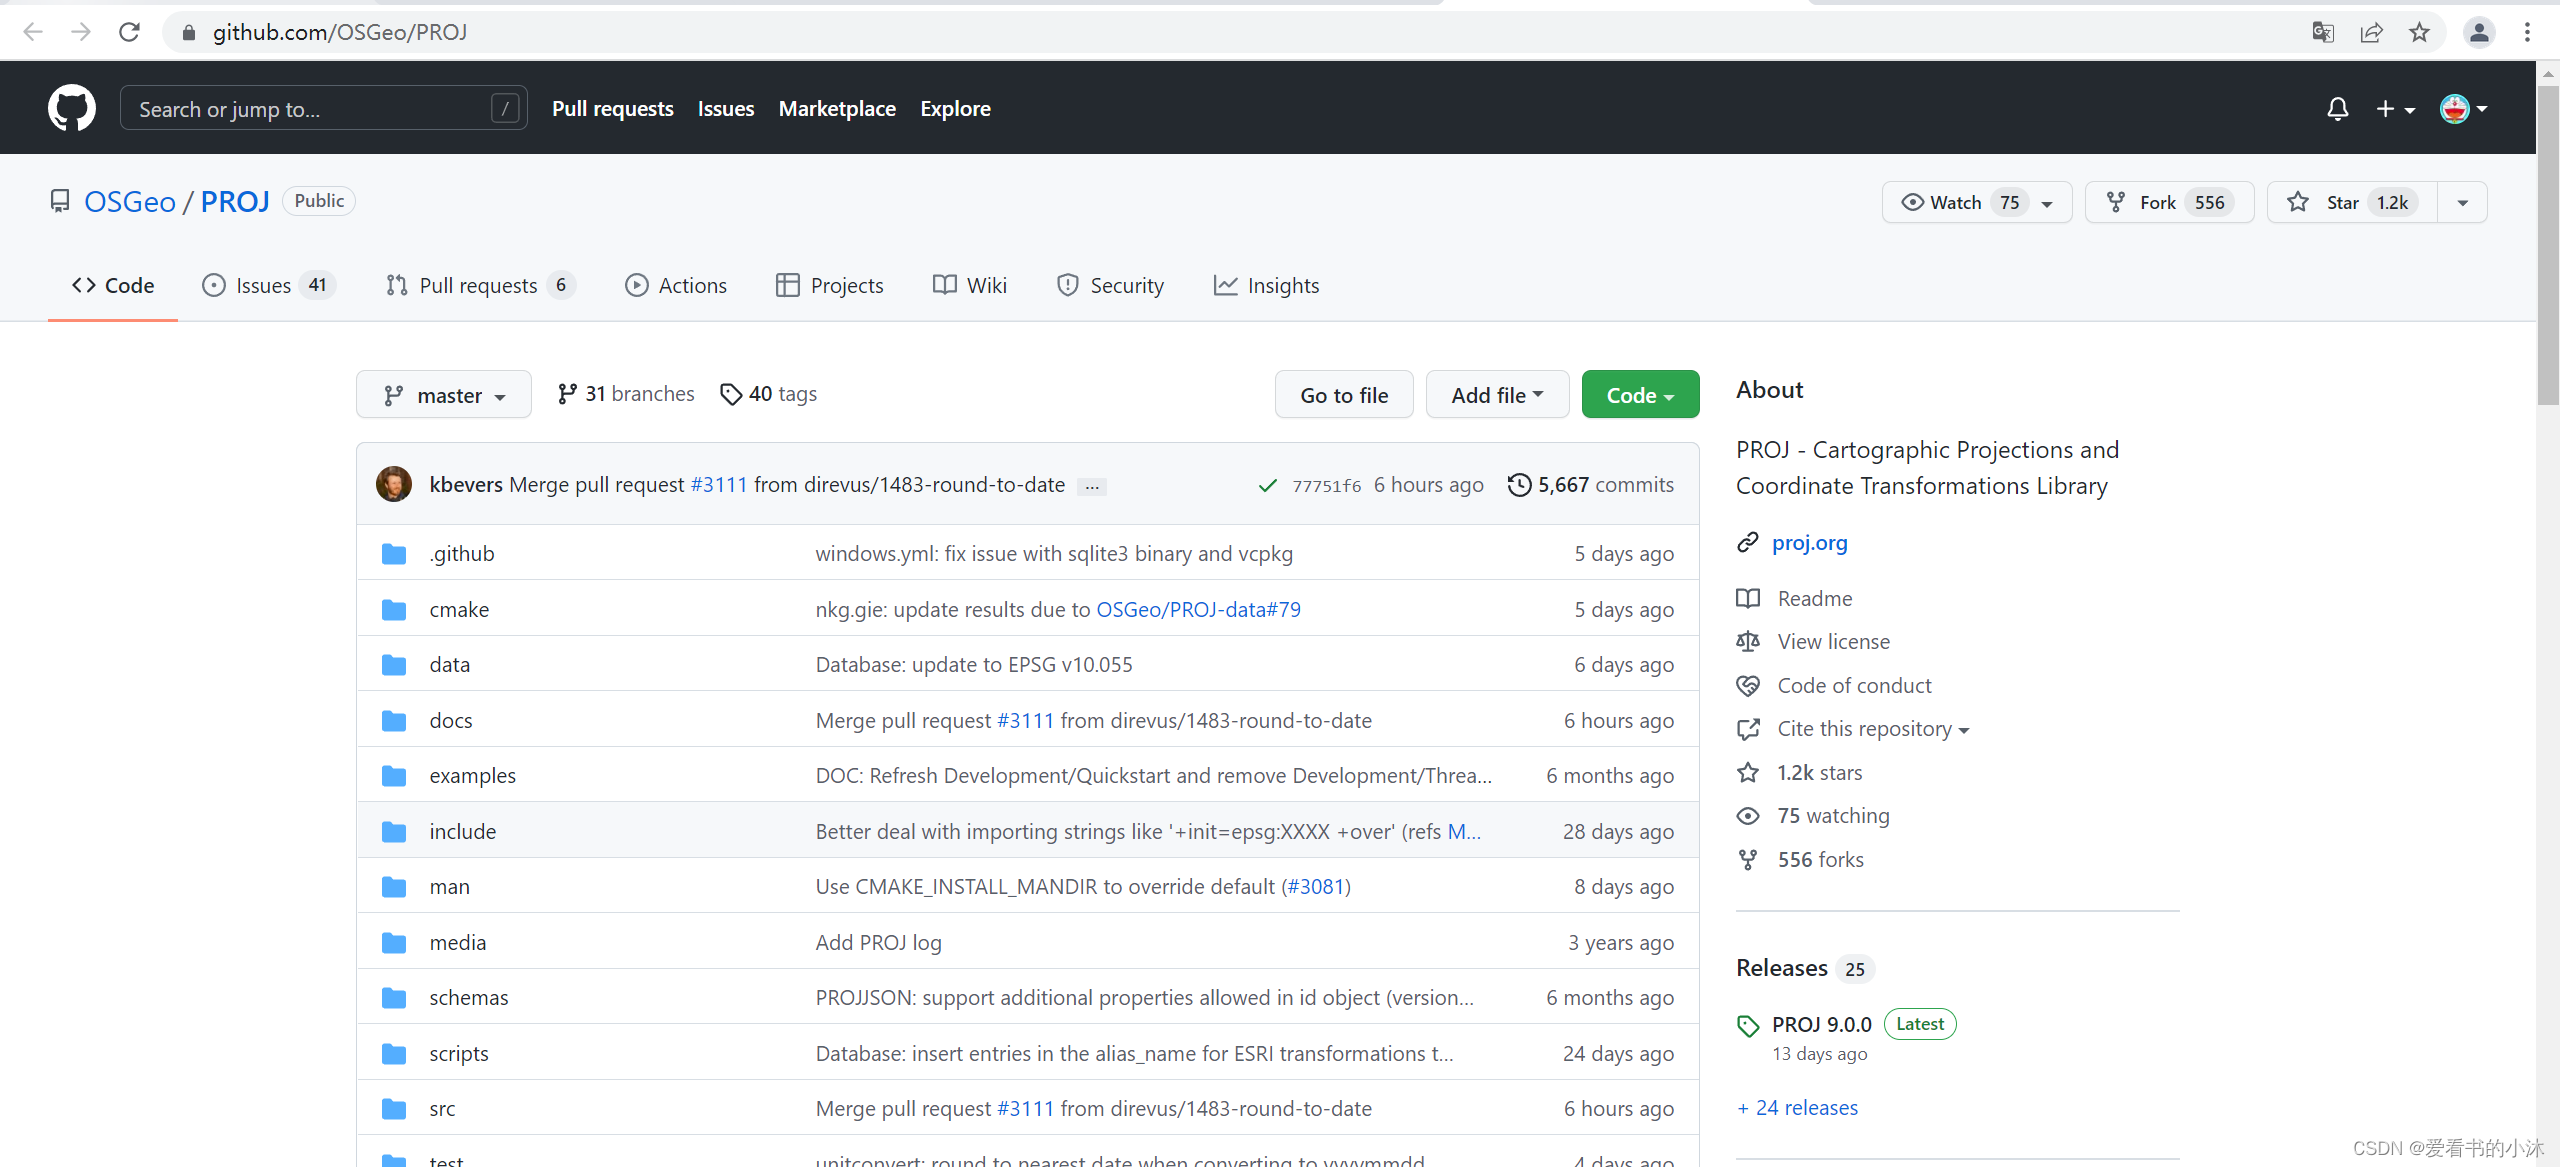This screenshot has width=2560, height=1167.
Task: Switch to the Code tab
Action: tap(113, 285)
